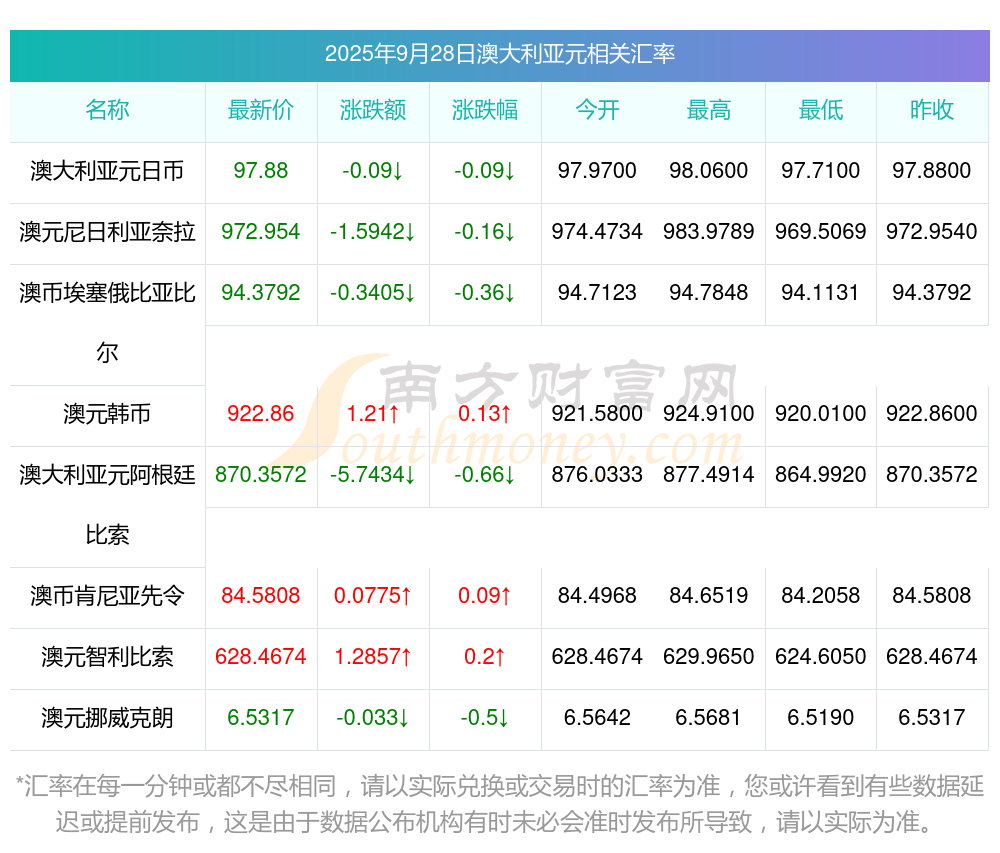Select the row name '澳大利亚元日币'
1000x853 pixels.
(107, 171)
